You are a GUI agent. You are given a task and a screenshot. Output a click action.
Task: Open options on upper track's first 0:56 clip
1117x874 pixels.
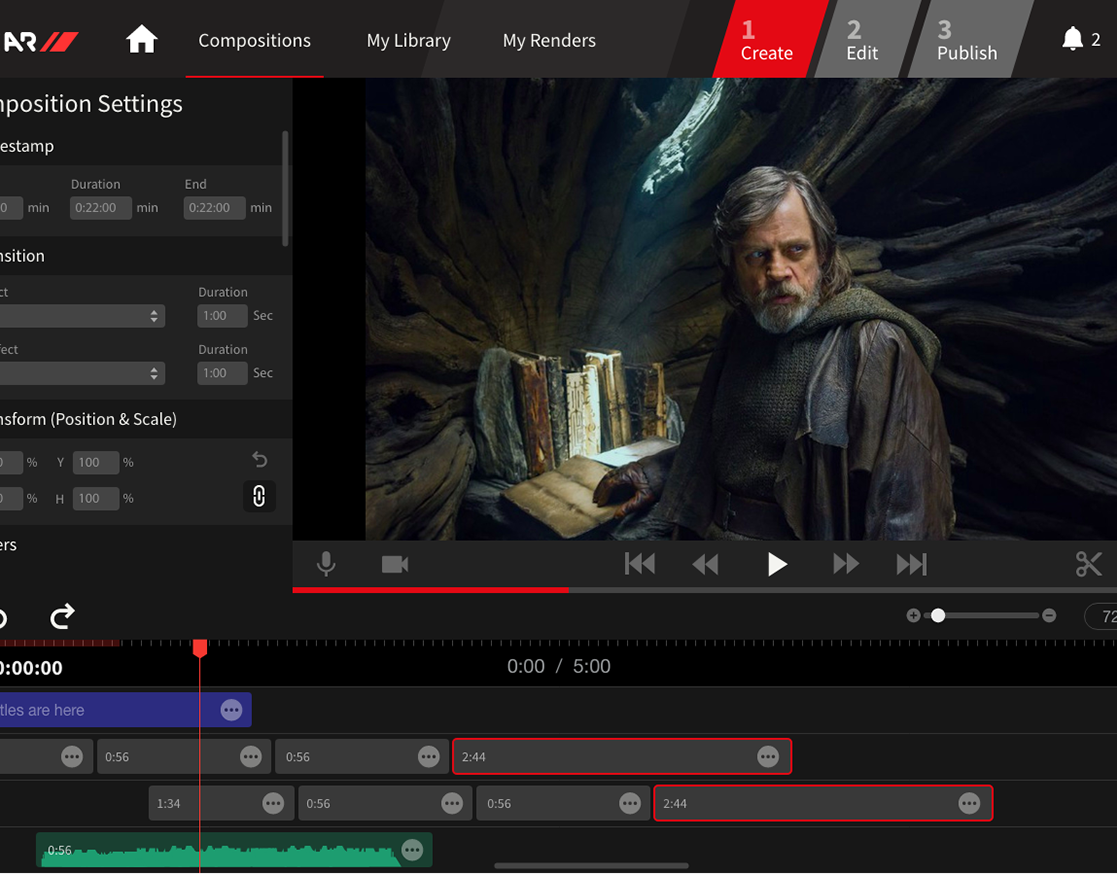251,756
